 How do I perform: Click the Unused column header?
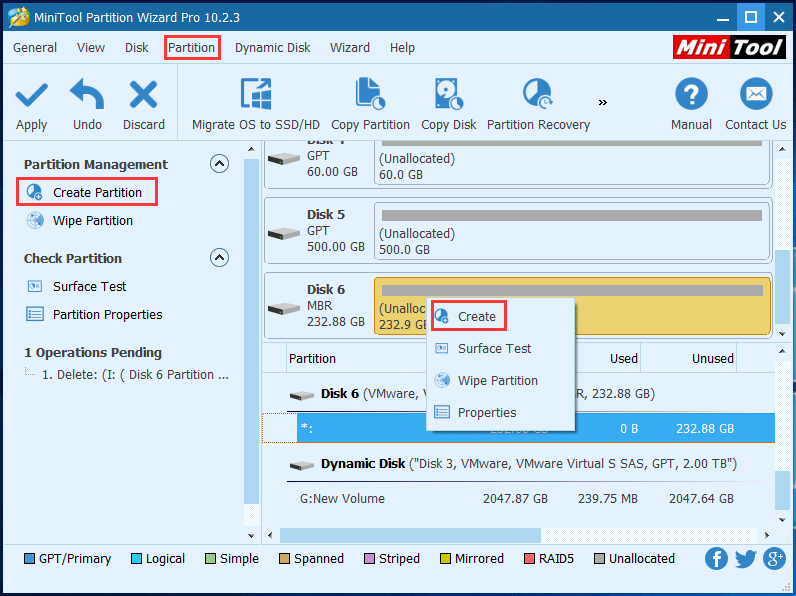(x=712, y=358)
